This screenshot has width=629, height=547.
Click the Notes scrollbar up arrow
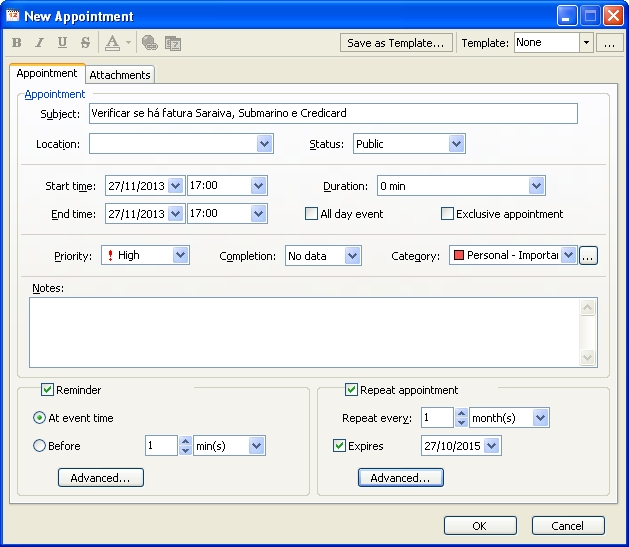point(587,308)
